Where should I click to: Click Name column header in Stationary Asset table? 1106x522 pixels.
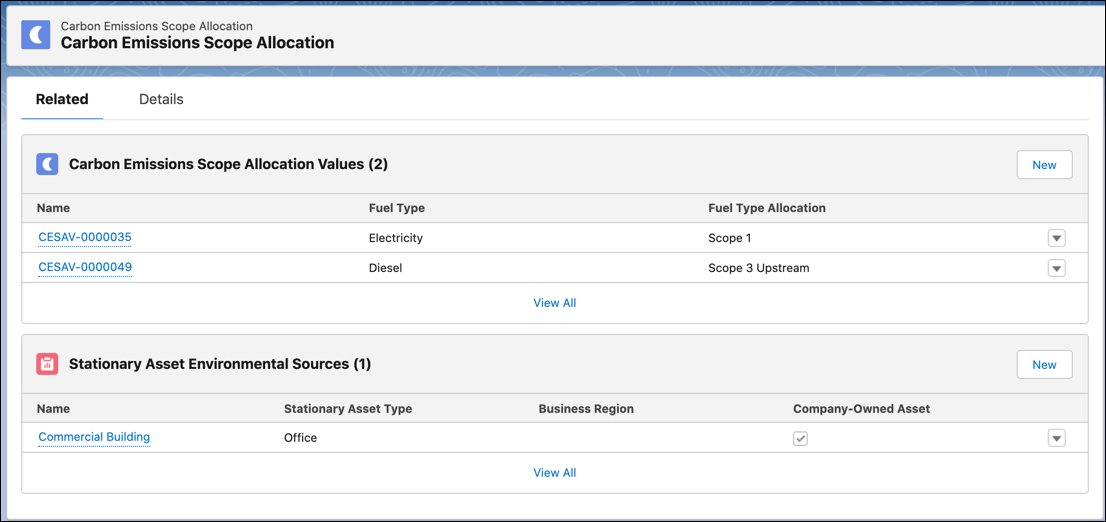(x=53, y=408)
